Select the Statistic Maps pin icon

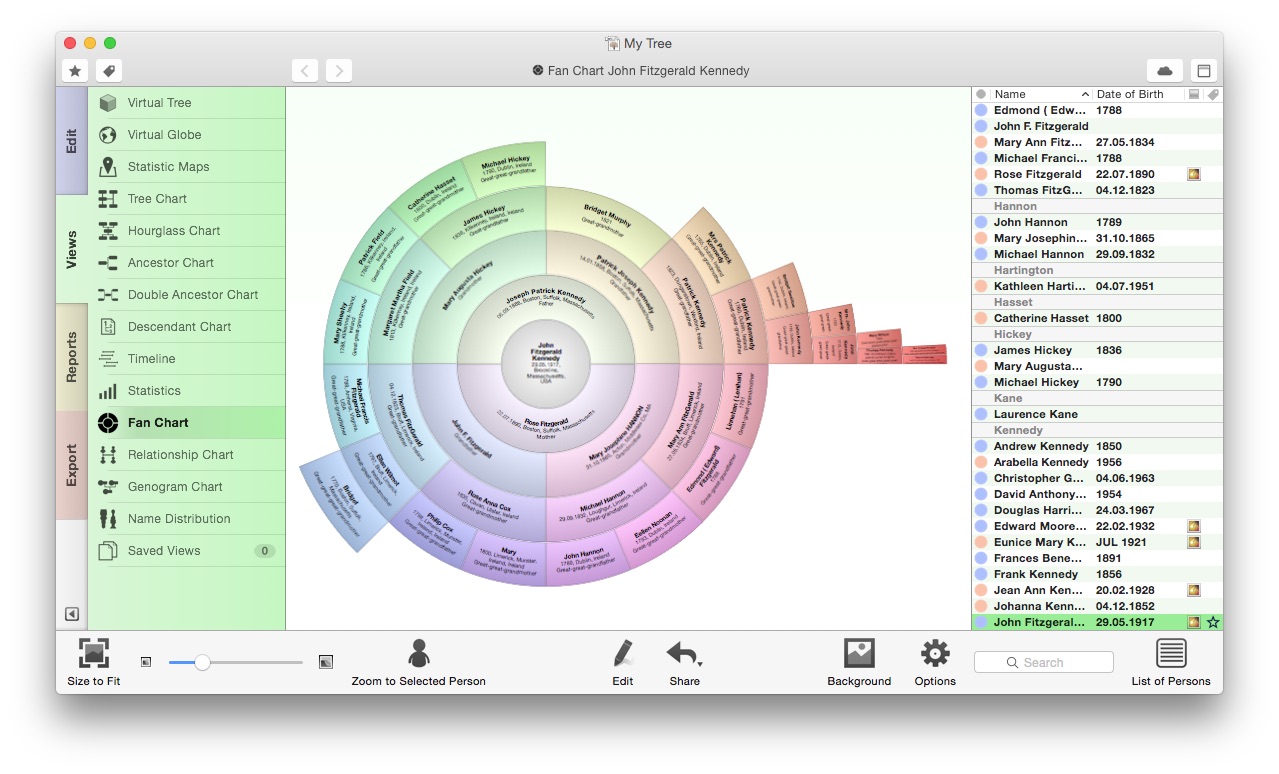click(108, 167)
